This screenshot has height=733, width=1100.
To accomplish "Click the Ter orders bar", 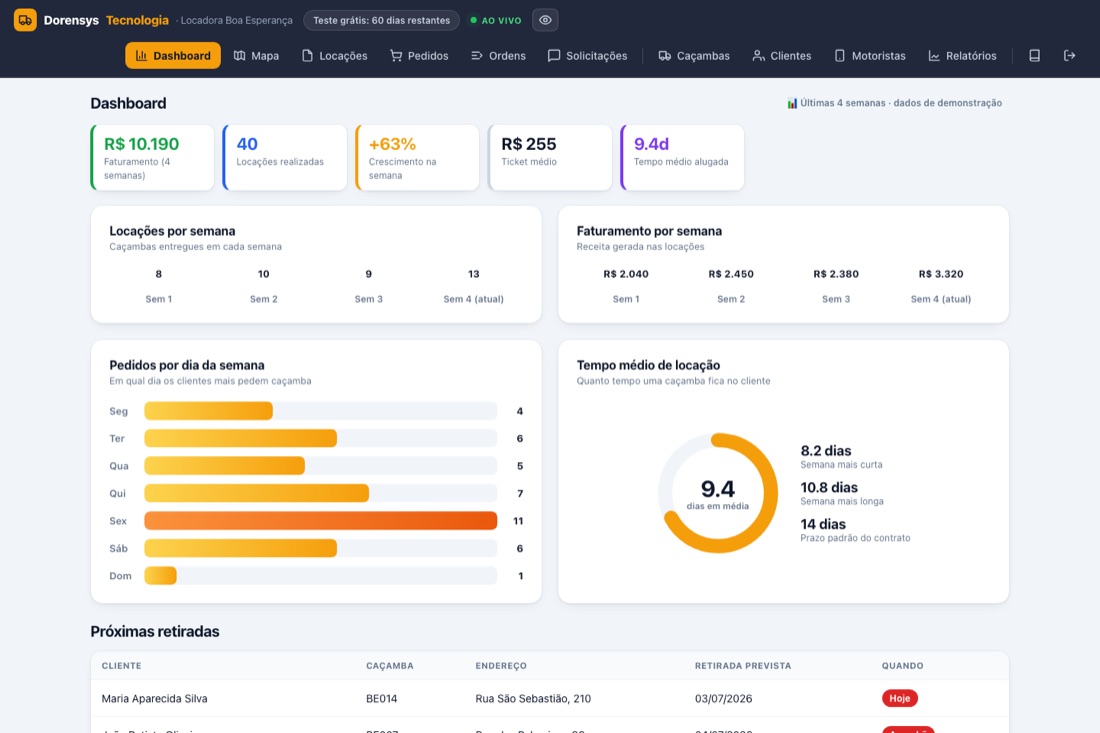I will click(241, 438).
